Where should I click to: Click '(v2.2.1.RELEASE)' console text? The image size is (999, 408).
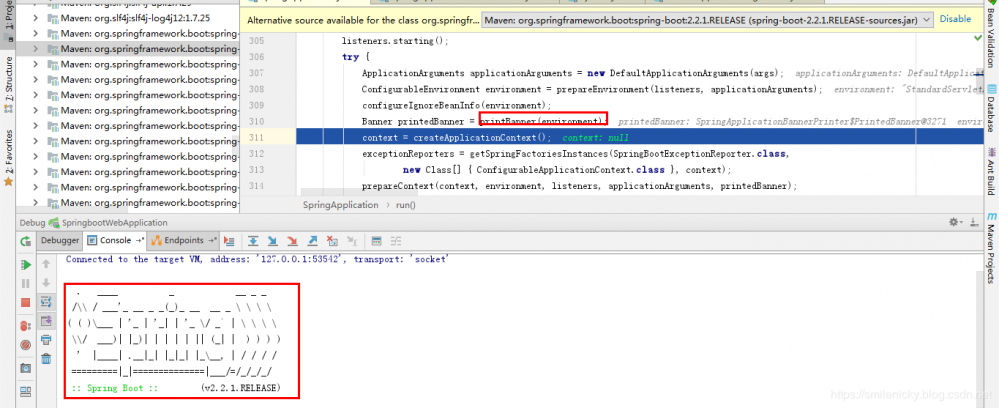tap(240, 388)
